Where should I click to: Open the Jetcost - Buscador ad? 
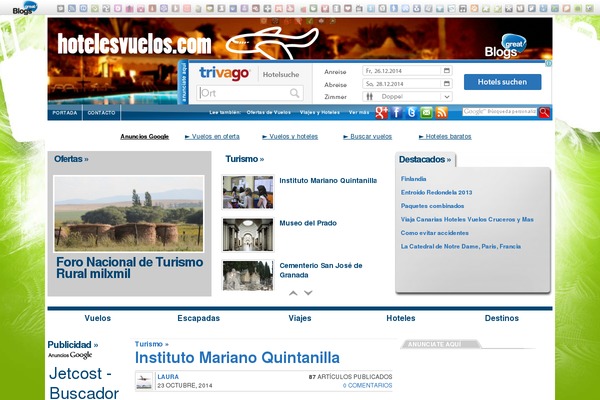[84, 383]
